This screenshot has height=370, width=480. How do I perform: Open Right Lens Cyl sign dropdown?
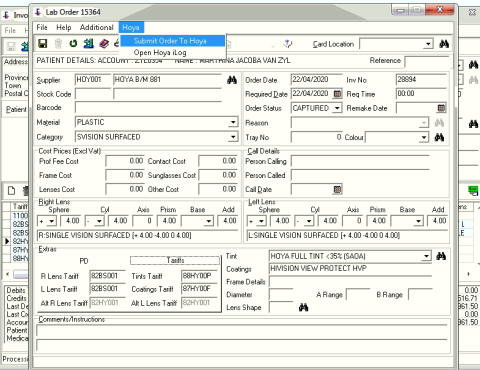tap(99, 221)
